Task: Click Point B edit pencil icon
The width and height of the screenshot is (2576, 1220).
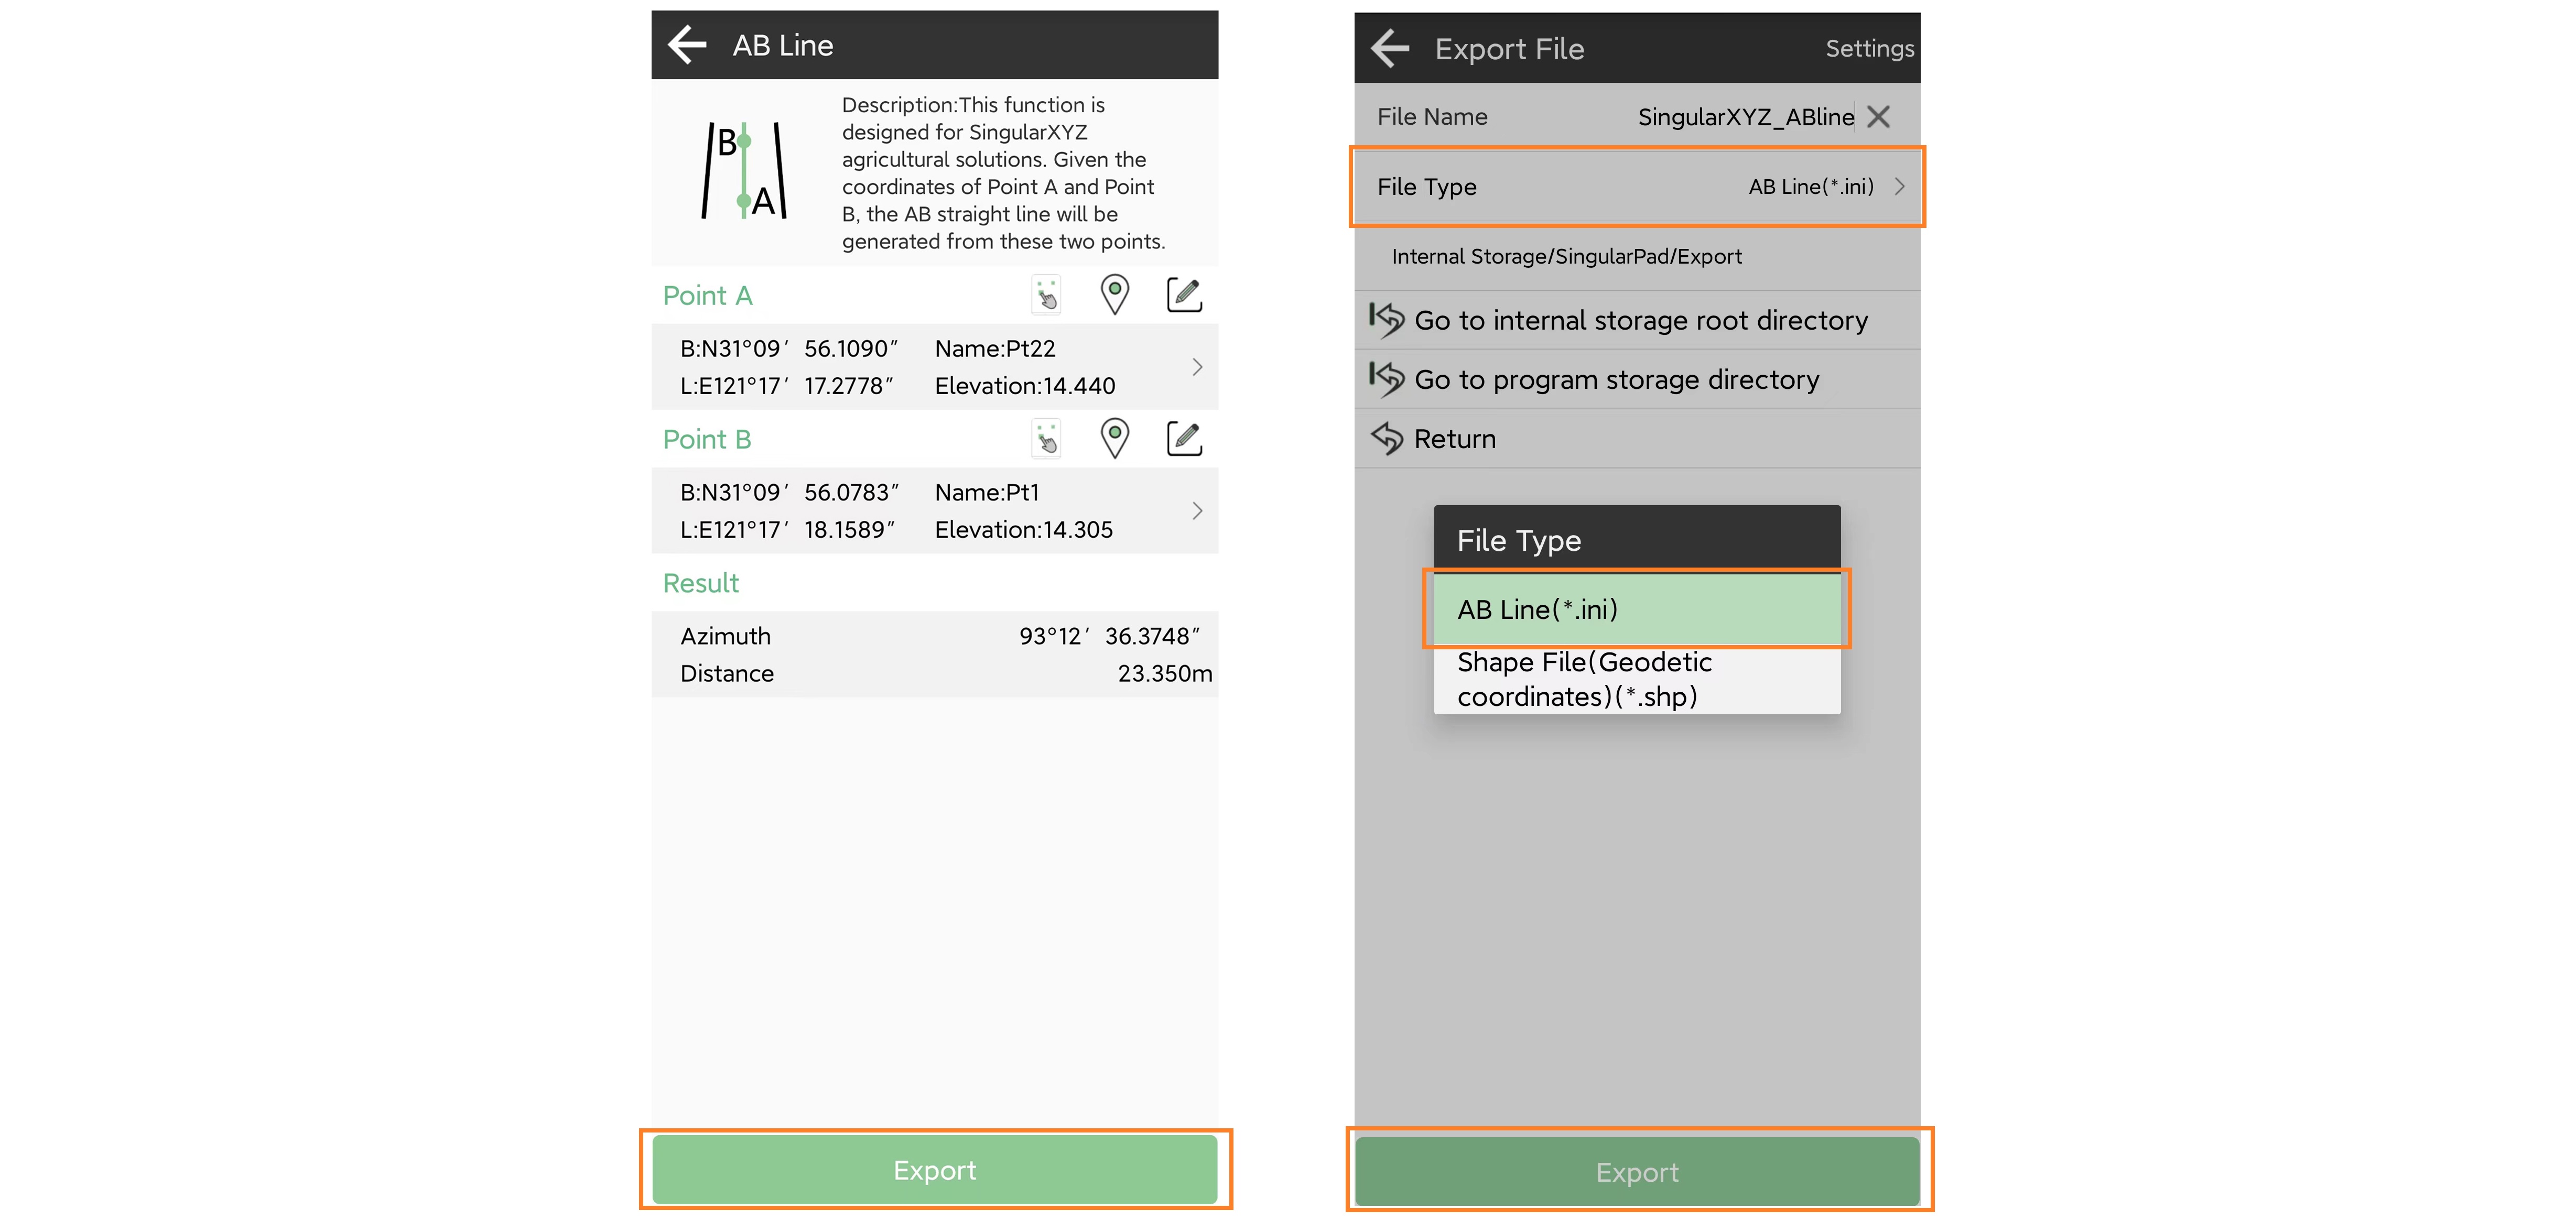Action: click(1184, 439)
